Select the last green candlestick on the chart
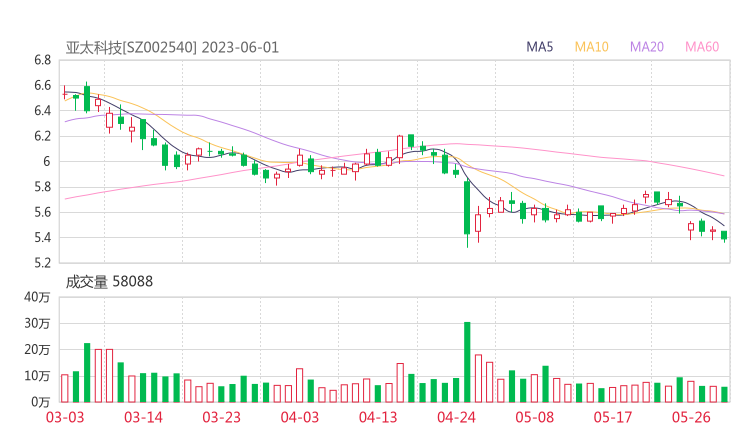 pos(724,236)
